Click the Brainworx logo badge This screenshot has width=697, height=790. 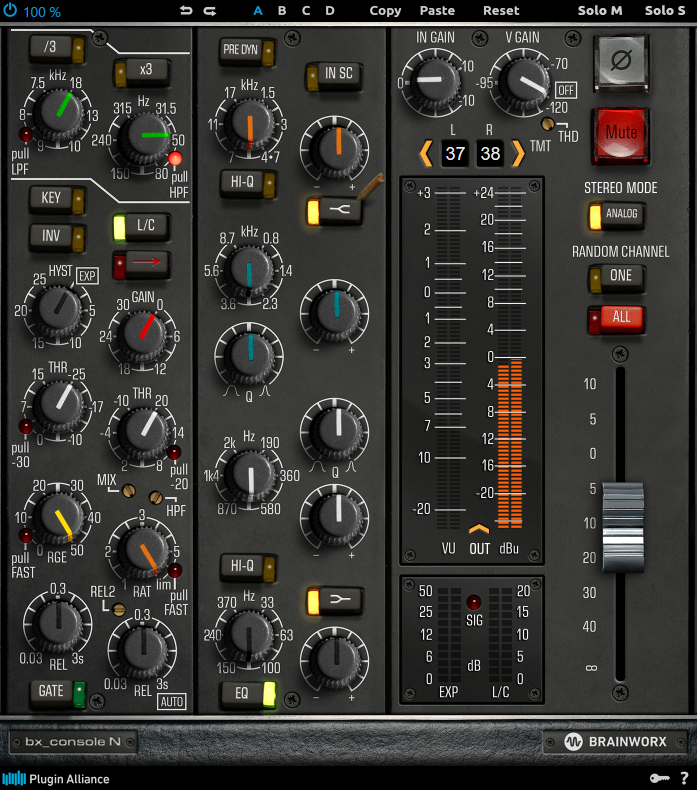click(615, 742)
